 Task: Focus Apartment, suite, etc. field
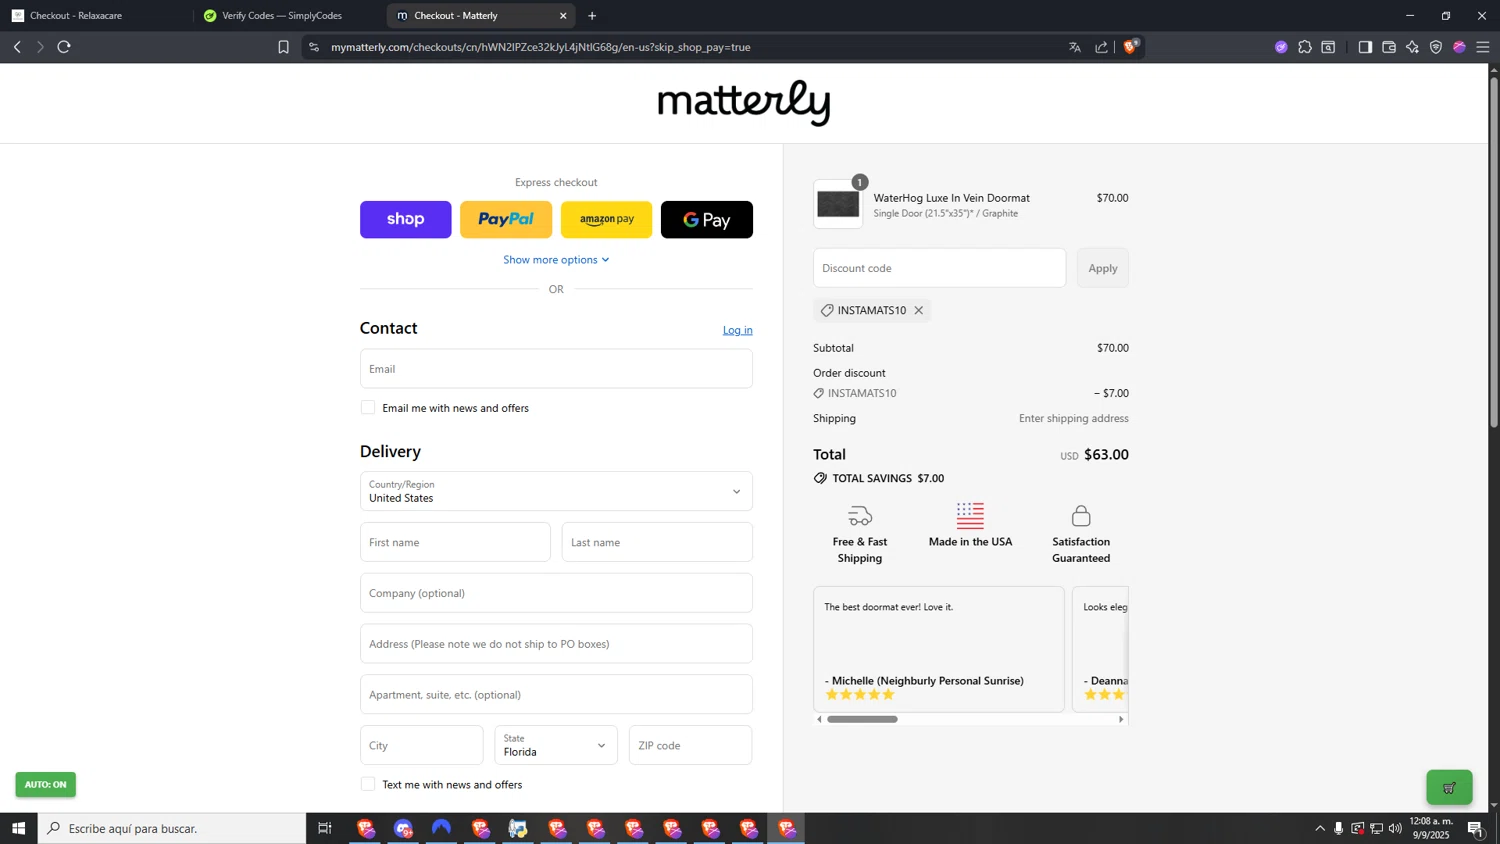(556, 694)
